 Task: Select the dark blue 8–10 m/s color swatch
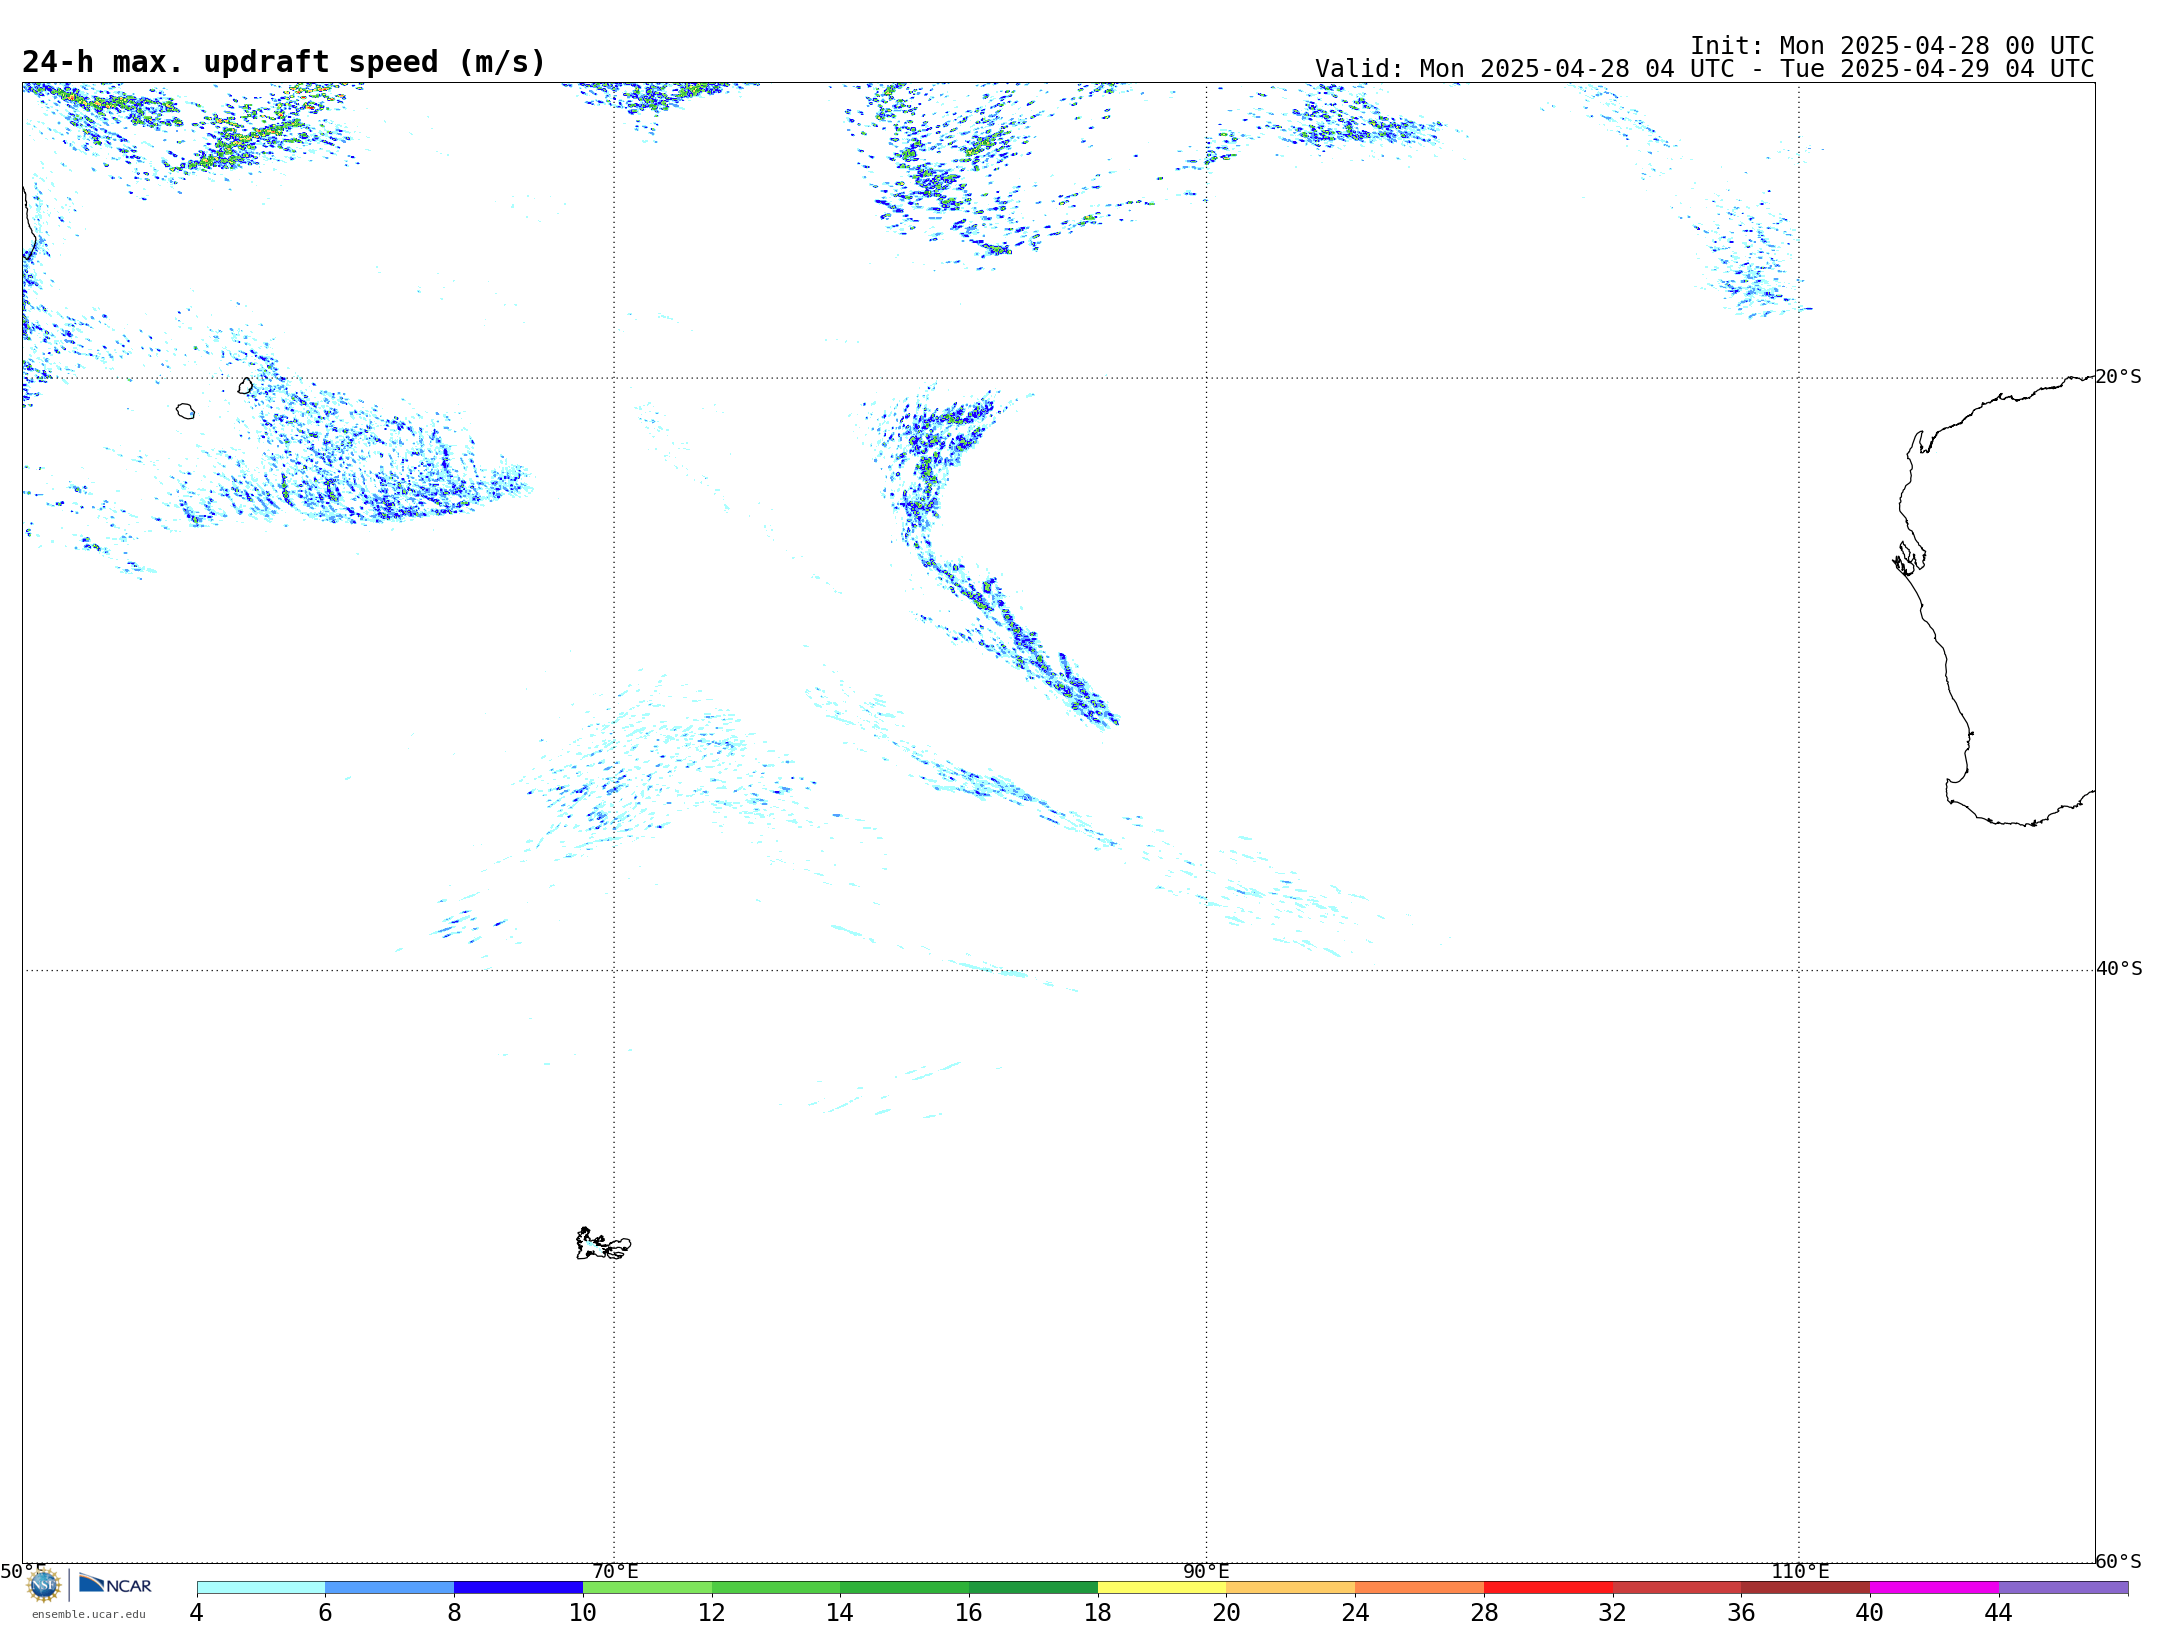(518, 1588)
